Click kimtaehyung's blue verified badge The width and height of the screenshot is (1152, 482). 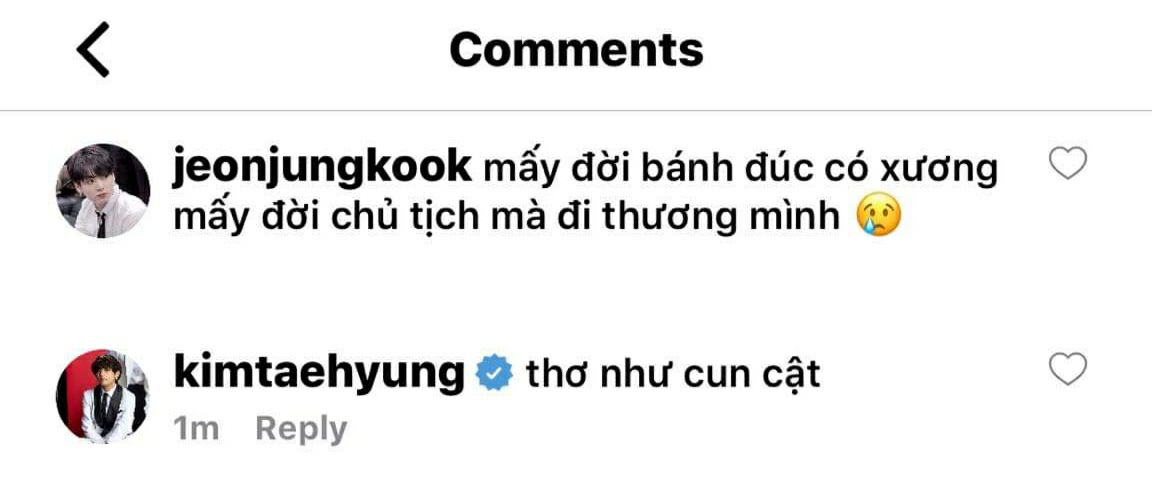pyautogui.click(x=494, y=374)
